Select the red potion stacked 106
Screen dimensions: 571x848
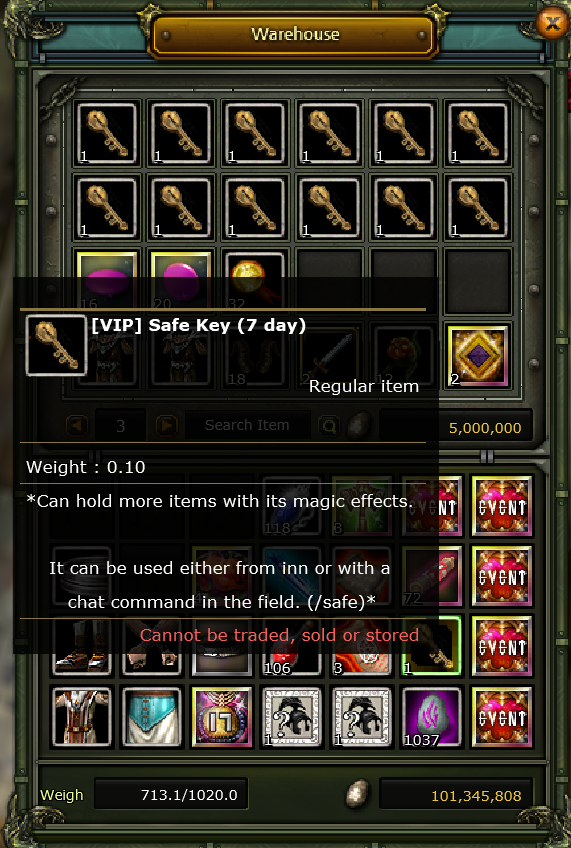click(292, 646)
